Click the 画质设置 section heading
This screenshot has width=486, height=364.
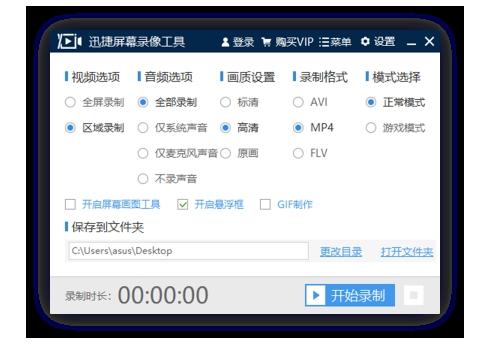251,77
